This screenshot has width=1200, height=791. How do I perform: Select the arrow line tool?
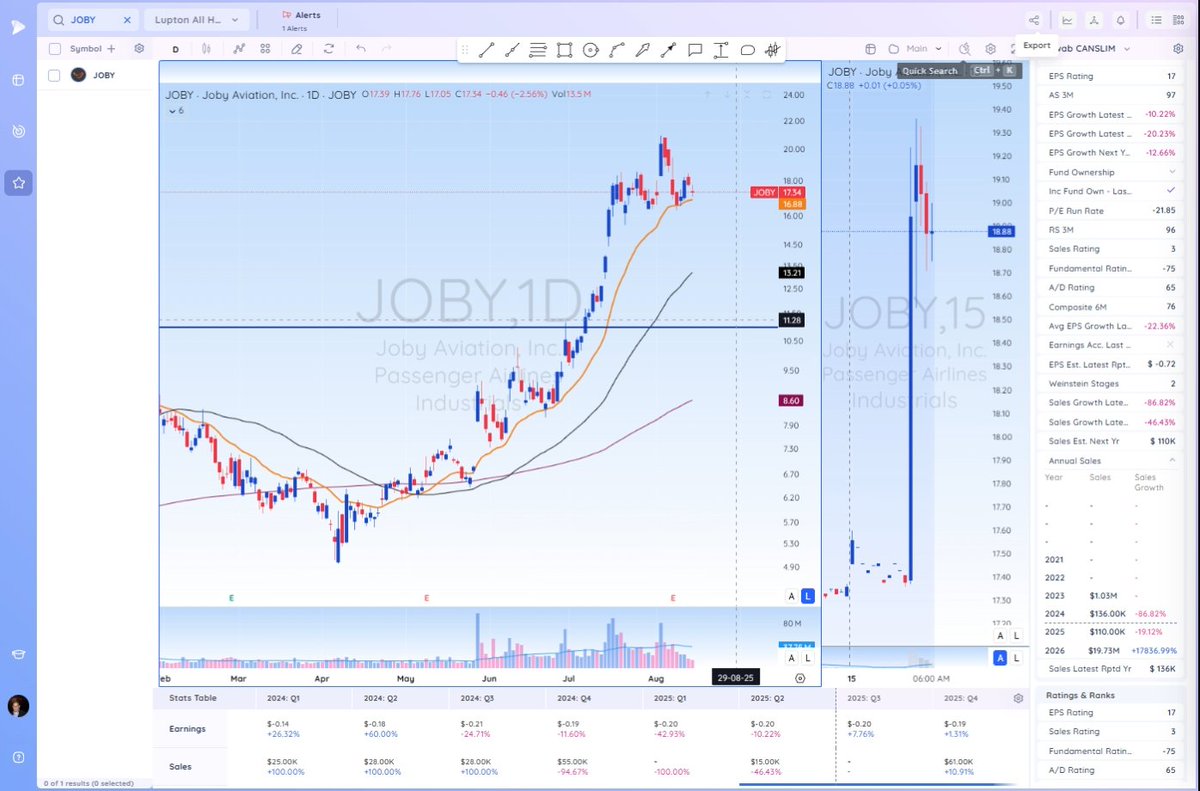(669, 49)
